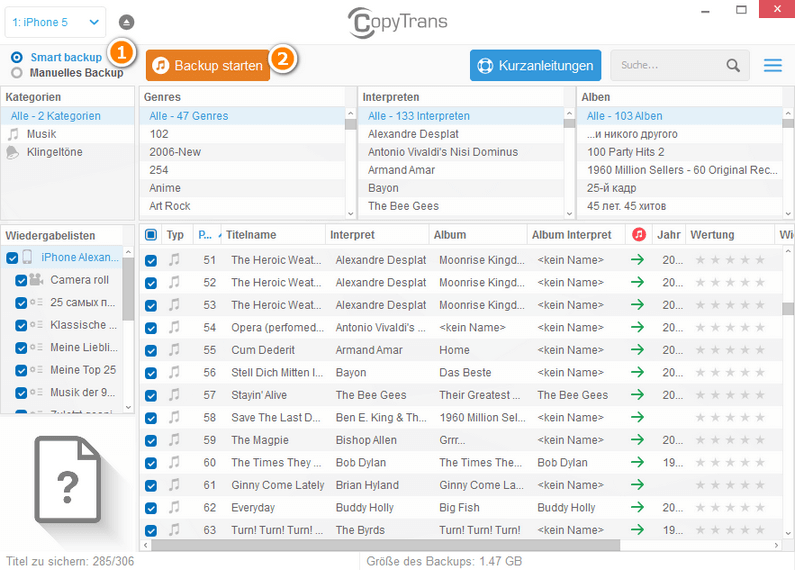Set star rating for track 58
This screenshot has height=570, width=795.
(730, 417)
